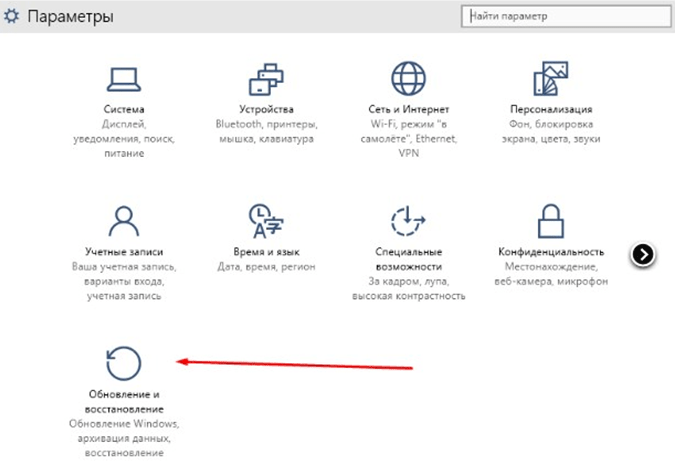This screenshot has width=675, height=469.
Task: Click the Устройства label text
Action: [266, 109]
